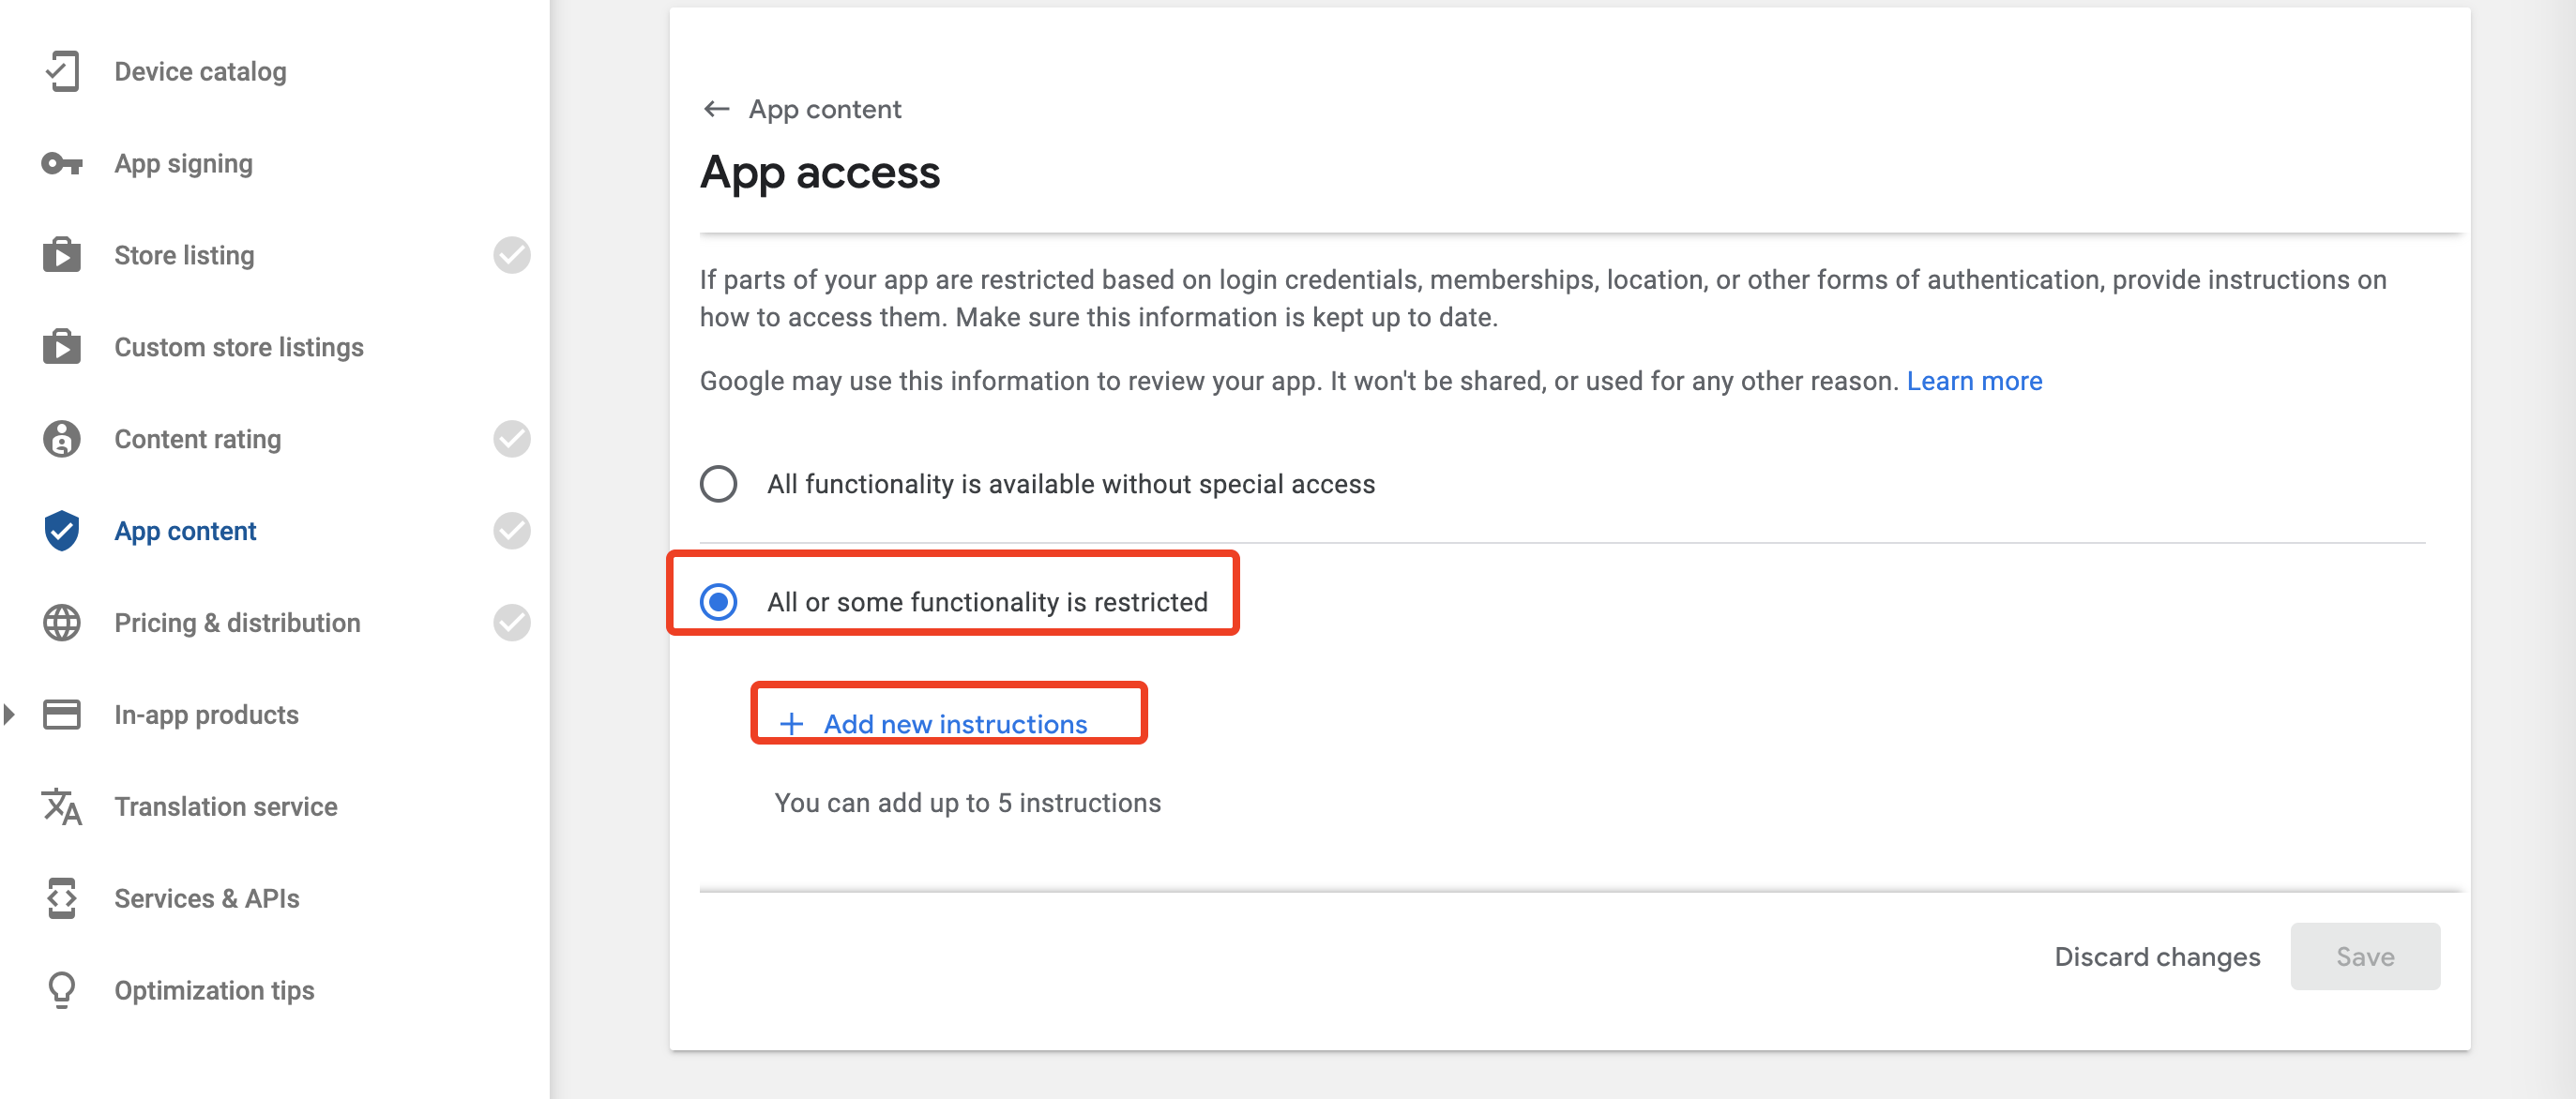Open the Learn more link
This screenshot has width=2576, height=1099.
[1974, 381]
